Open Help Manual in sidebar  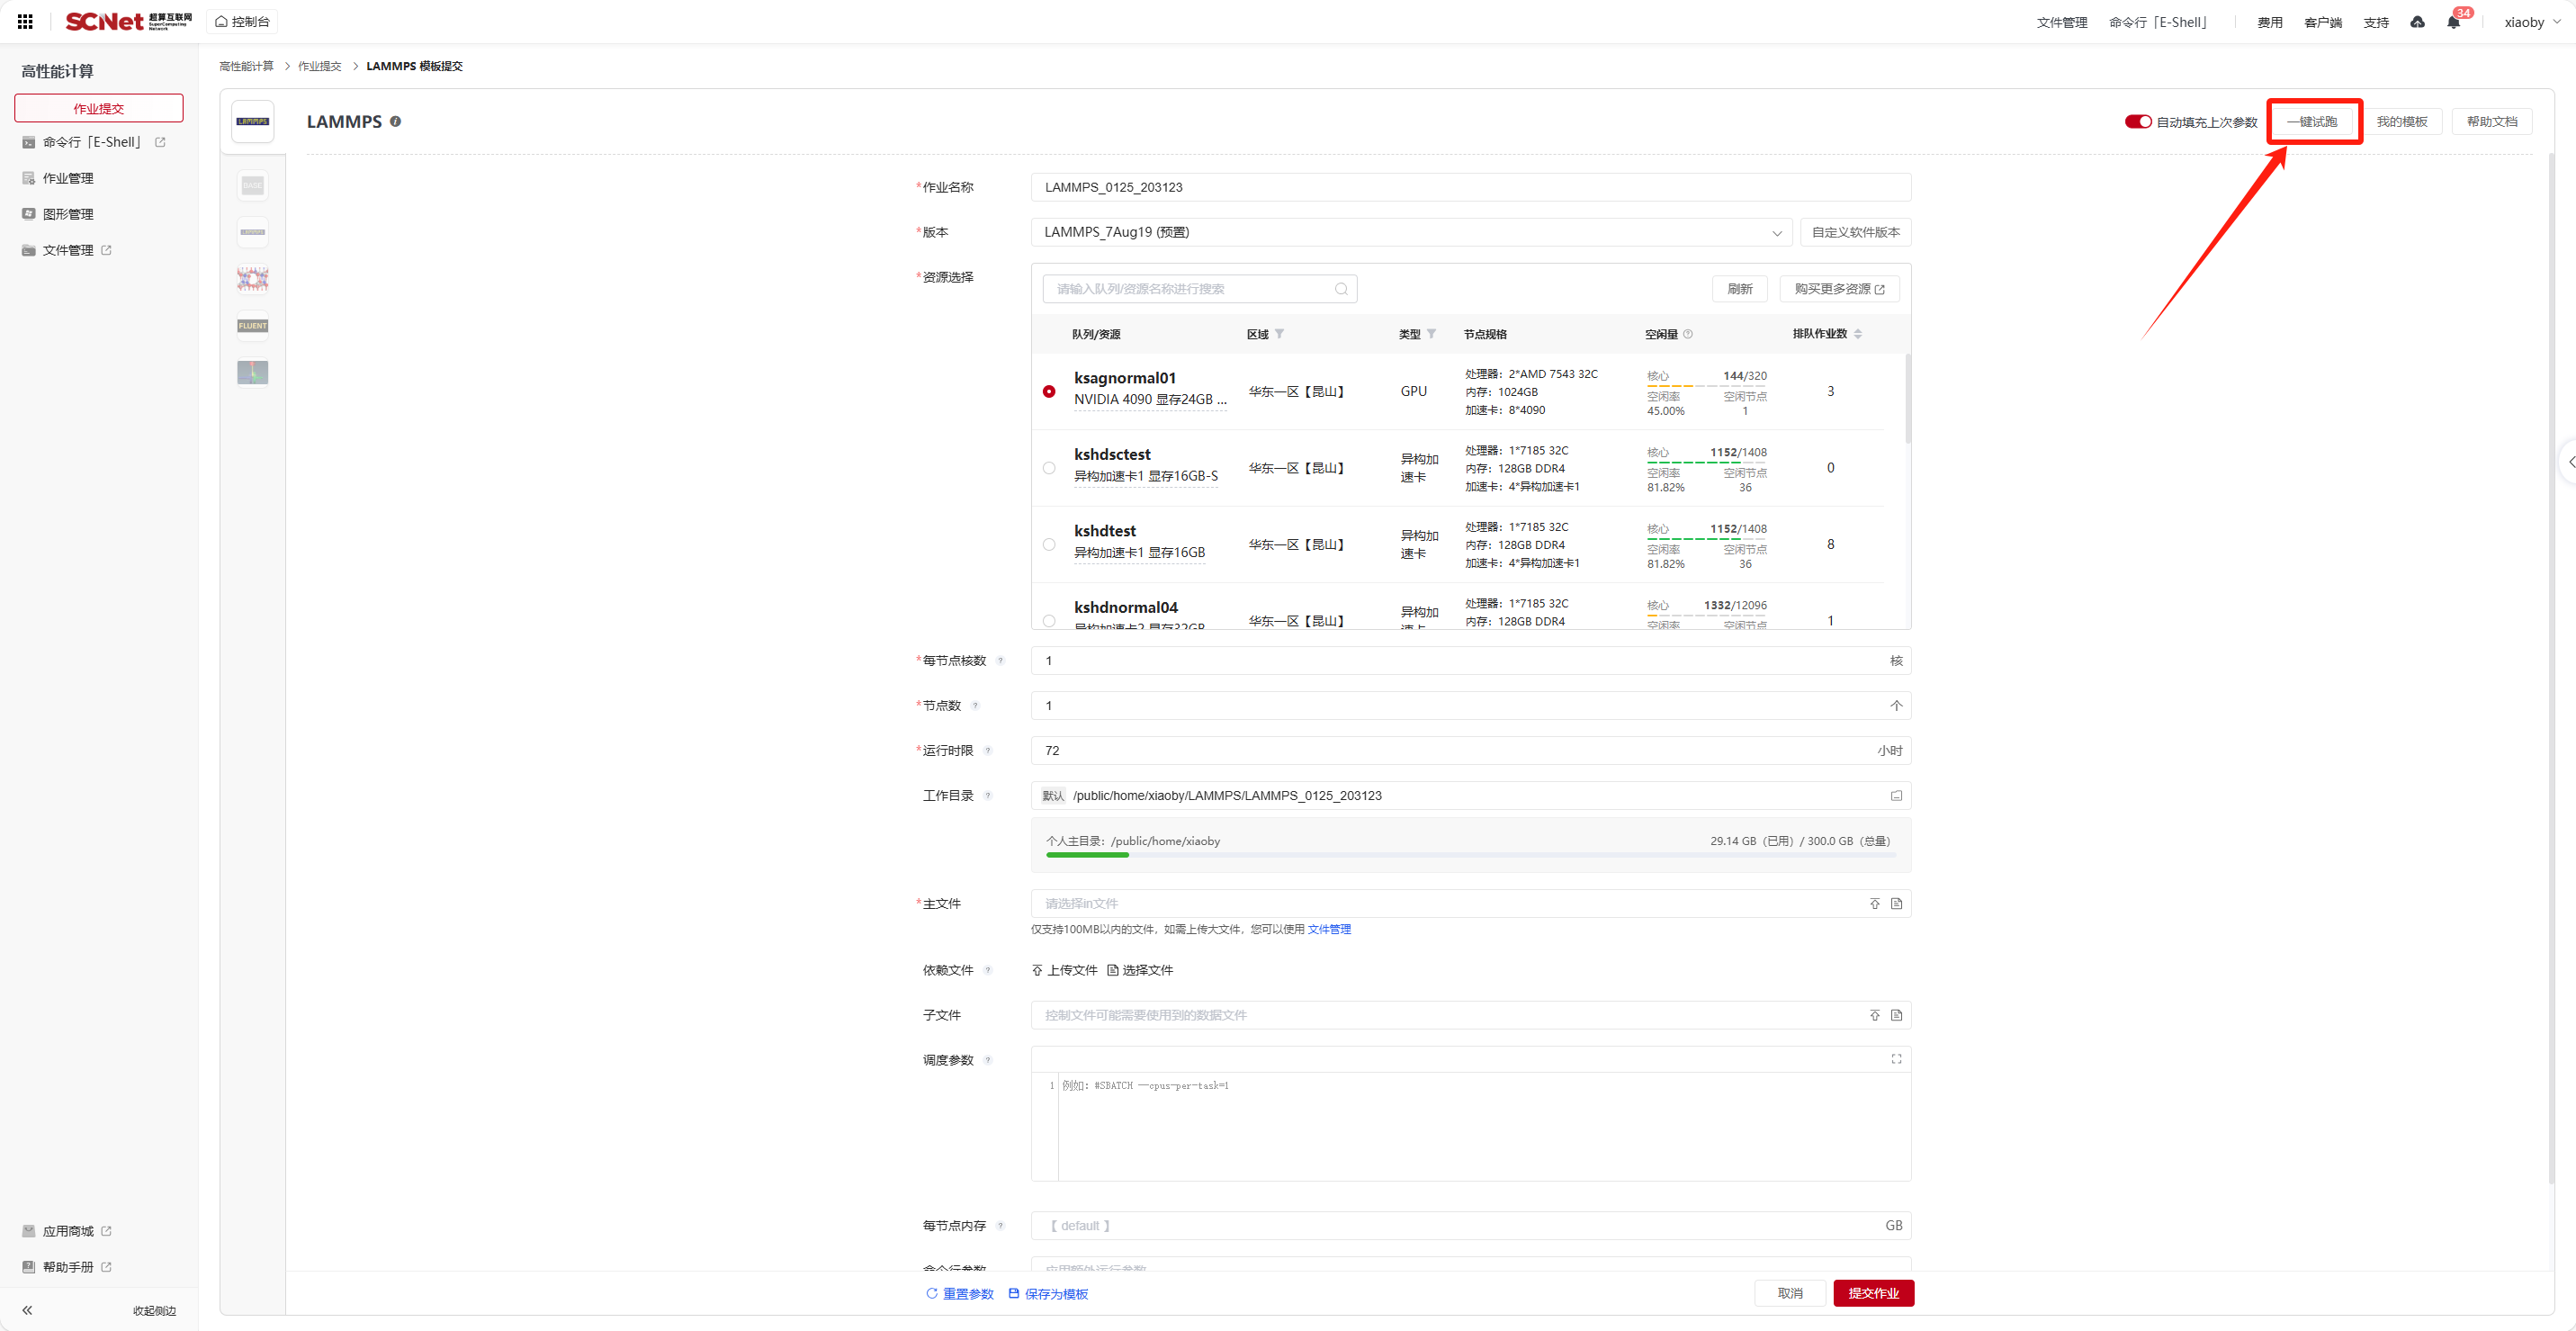(x=67, y=1267)
